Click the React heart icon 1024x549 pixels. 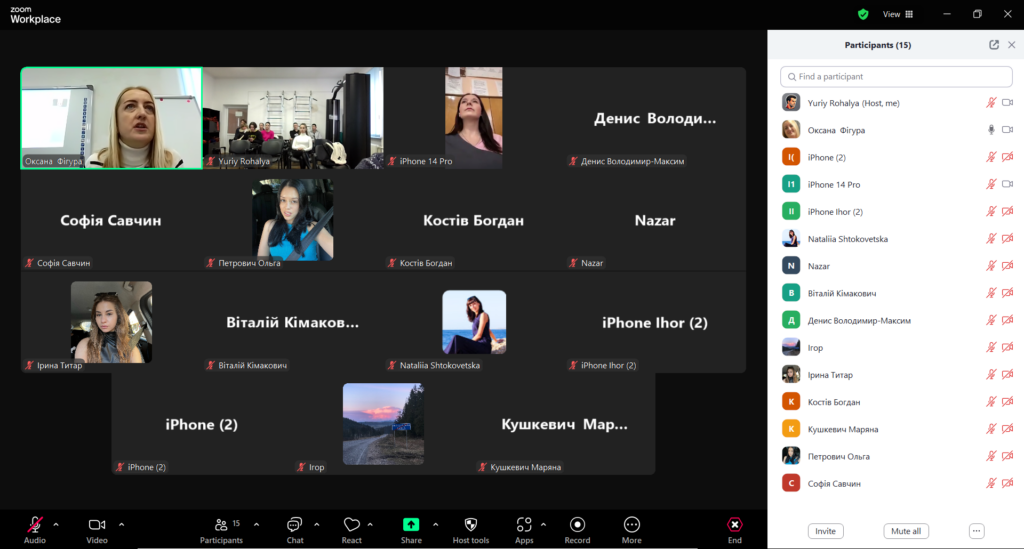pyautogui.click(x=351, y=525)
